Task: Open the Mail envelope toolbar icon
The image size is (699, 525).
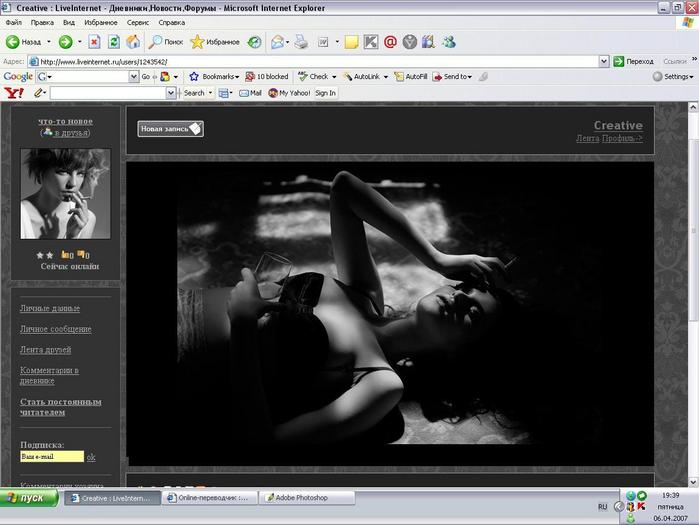Action: (x=277, y=42)
